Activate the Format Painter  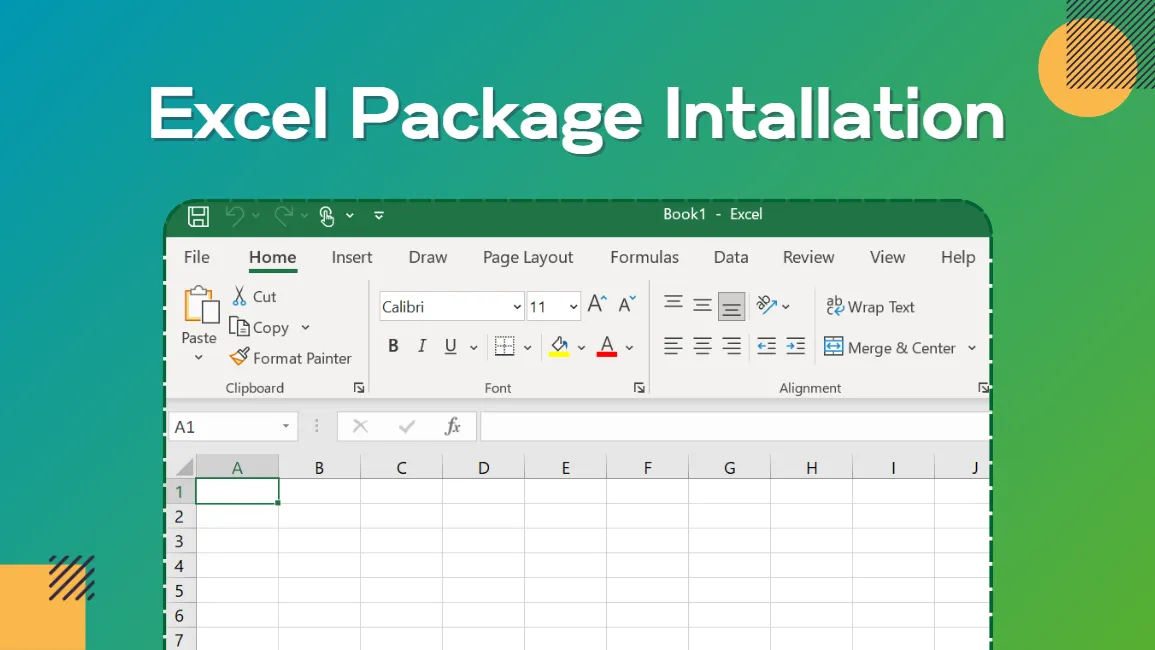coord(291,358)
